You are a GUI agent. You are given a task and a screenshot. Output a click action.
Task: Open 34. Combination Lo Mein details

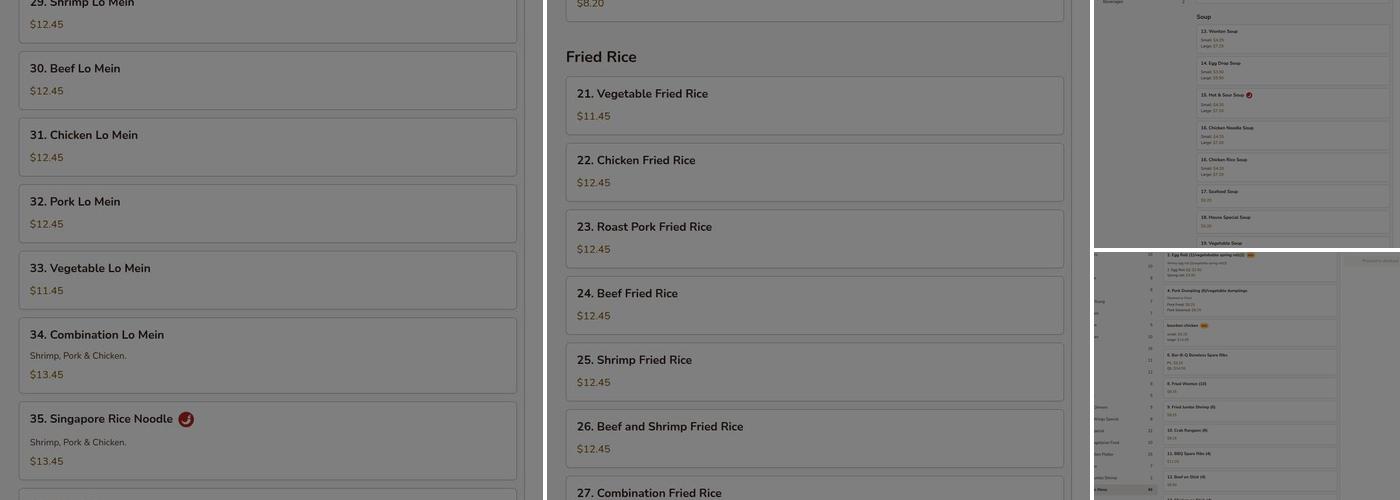(267, 354)
